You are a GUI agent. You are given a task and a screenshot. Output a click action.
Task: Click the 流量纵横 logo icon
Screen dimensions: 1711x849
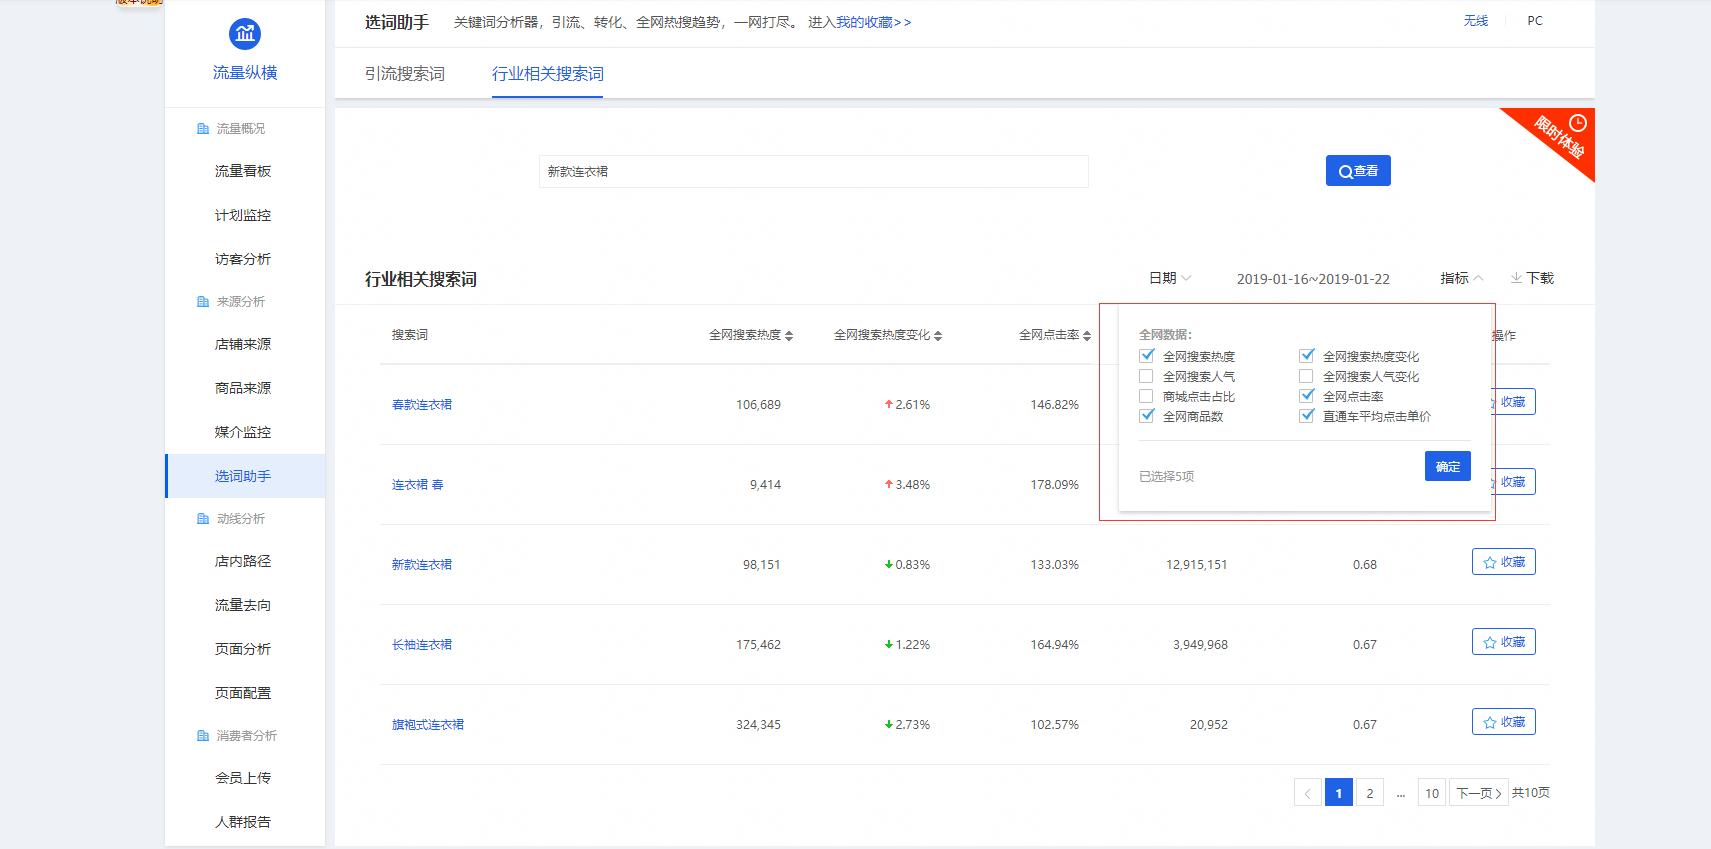pos(245,34)
